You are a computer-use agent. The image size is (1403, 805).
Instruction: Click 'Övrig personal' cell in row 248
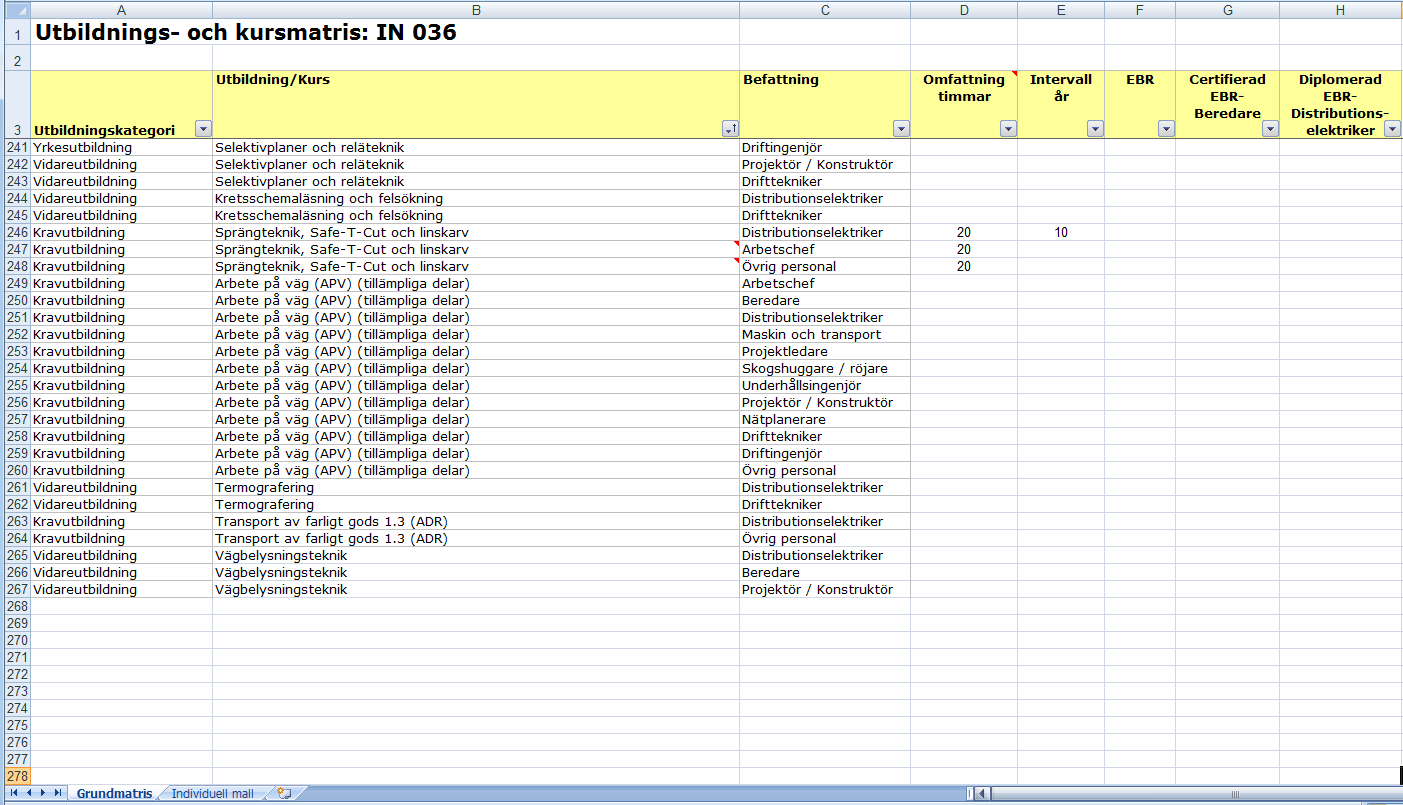coord(825,266)
